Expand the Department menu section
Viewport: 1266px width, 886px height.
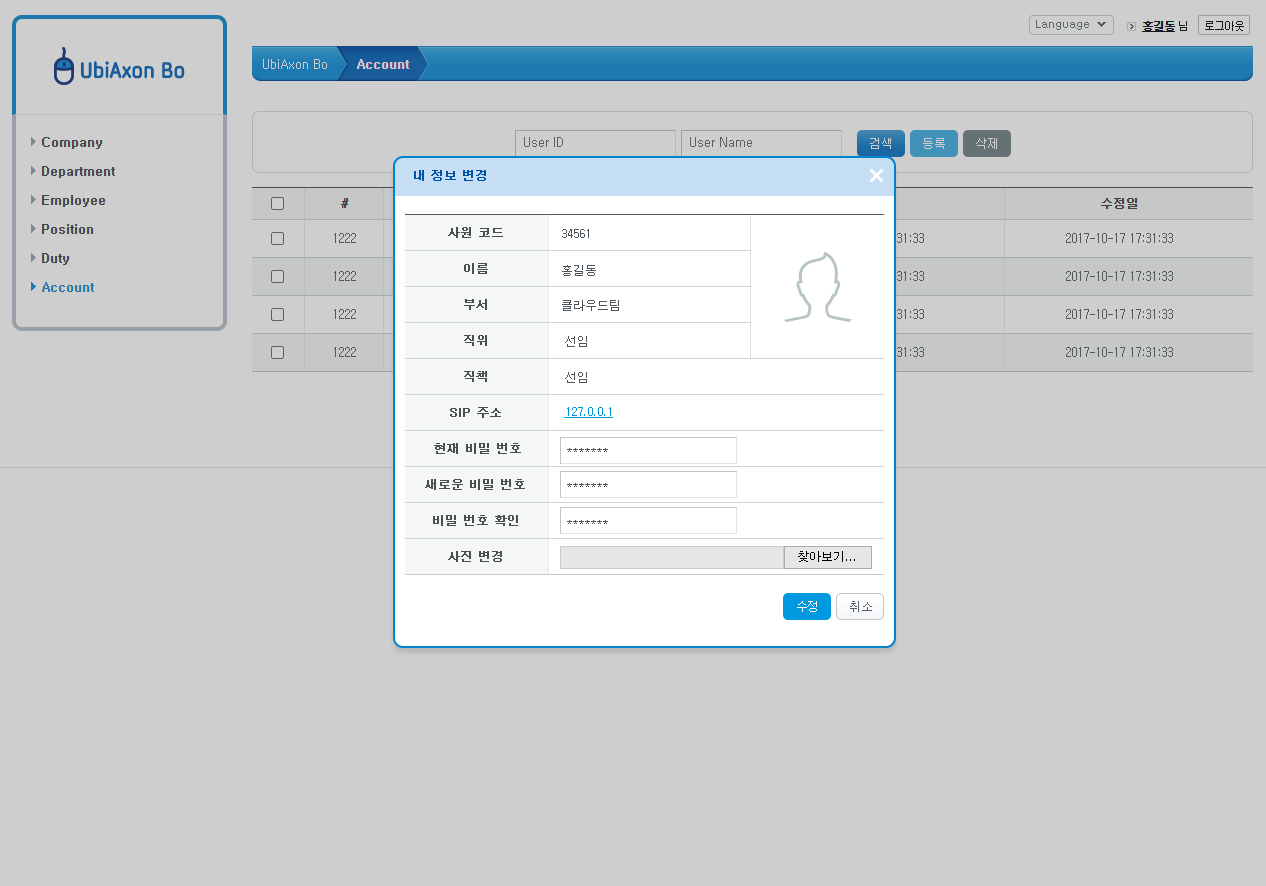tap(77, 171)
